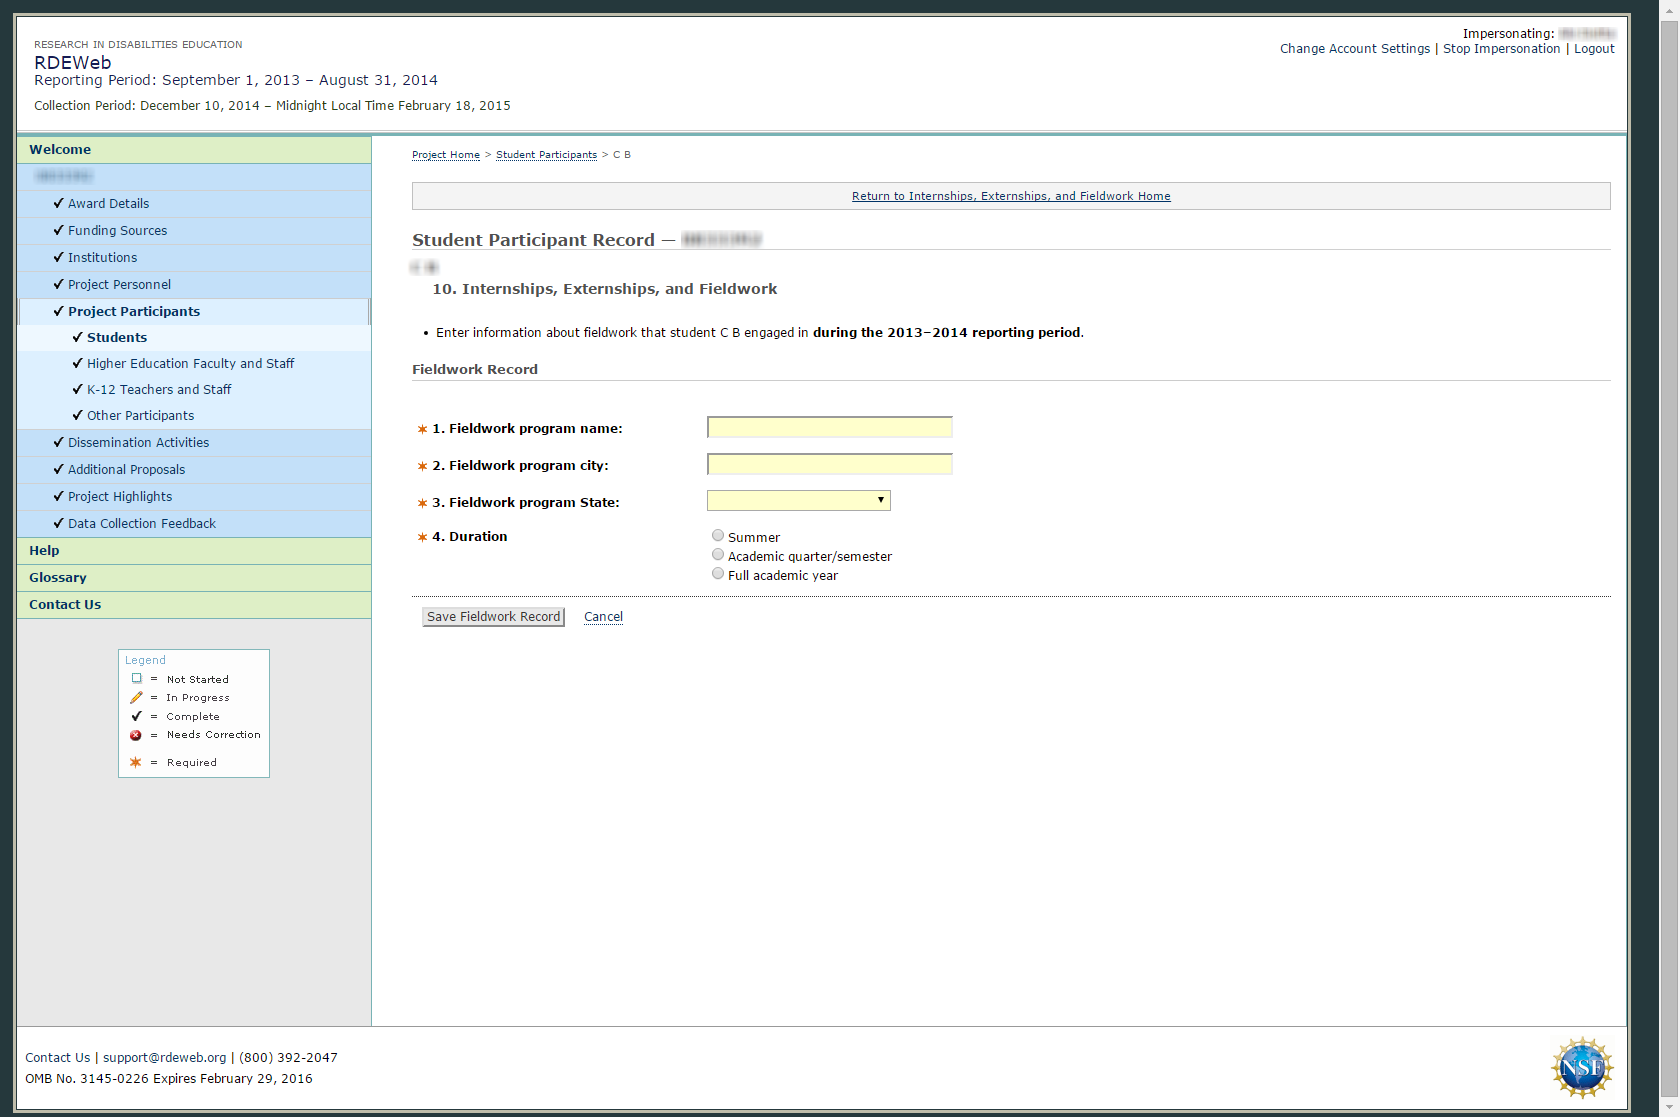Click the NSF logo in footer
The height and width of the screenshot is (1117, 1680).
point(1582,1067)
